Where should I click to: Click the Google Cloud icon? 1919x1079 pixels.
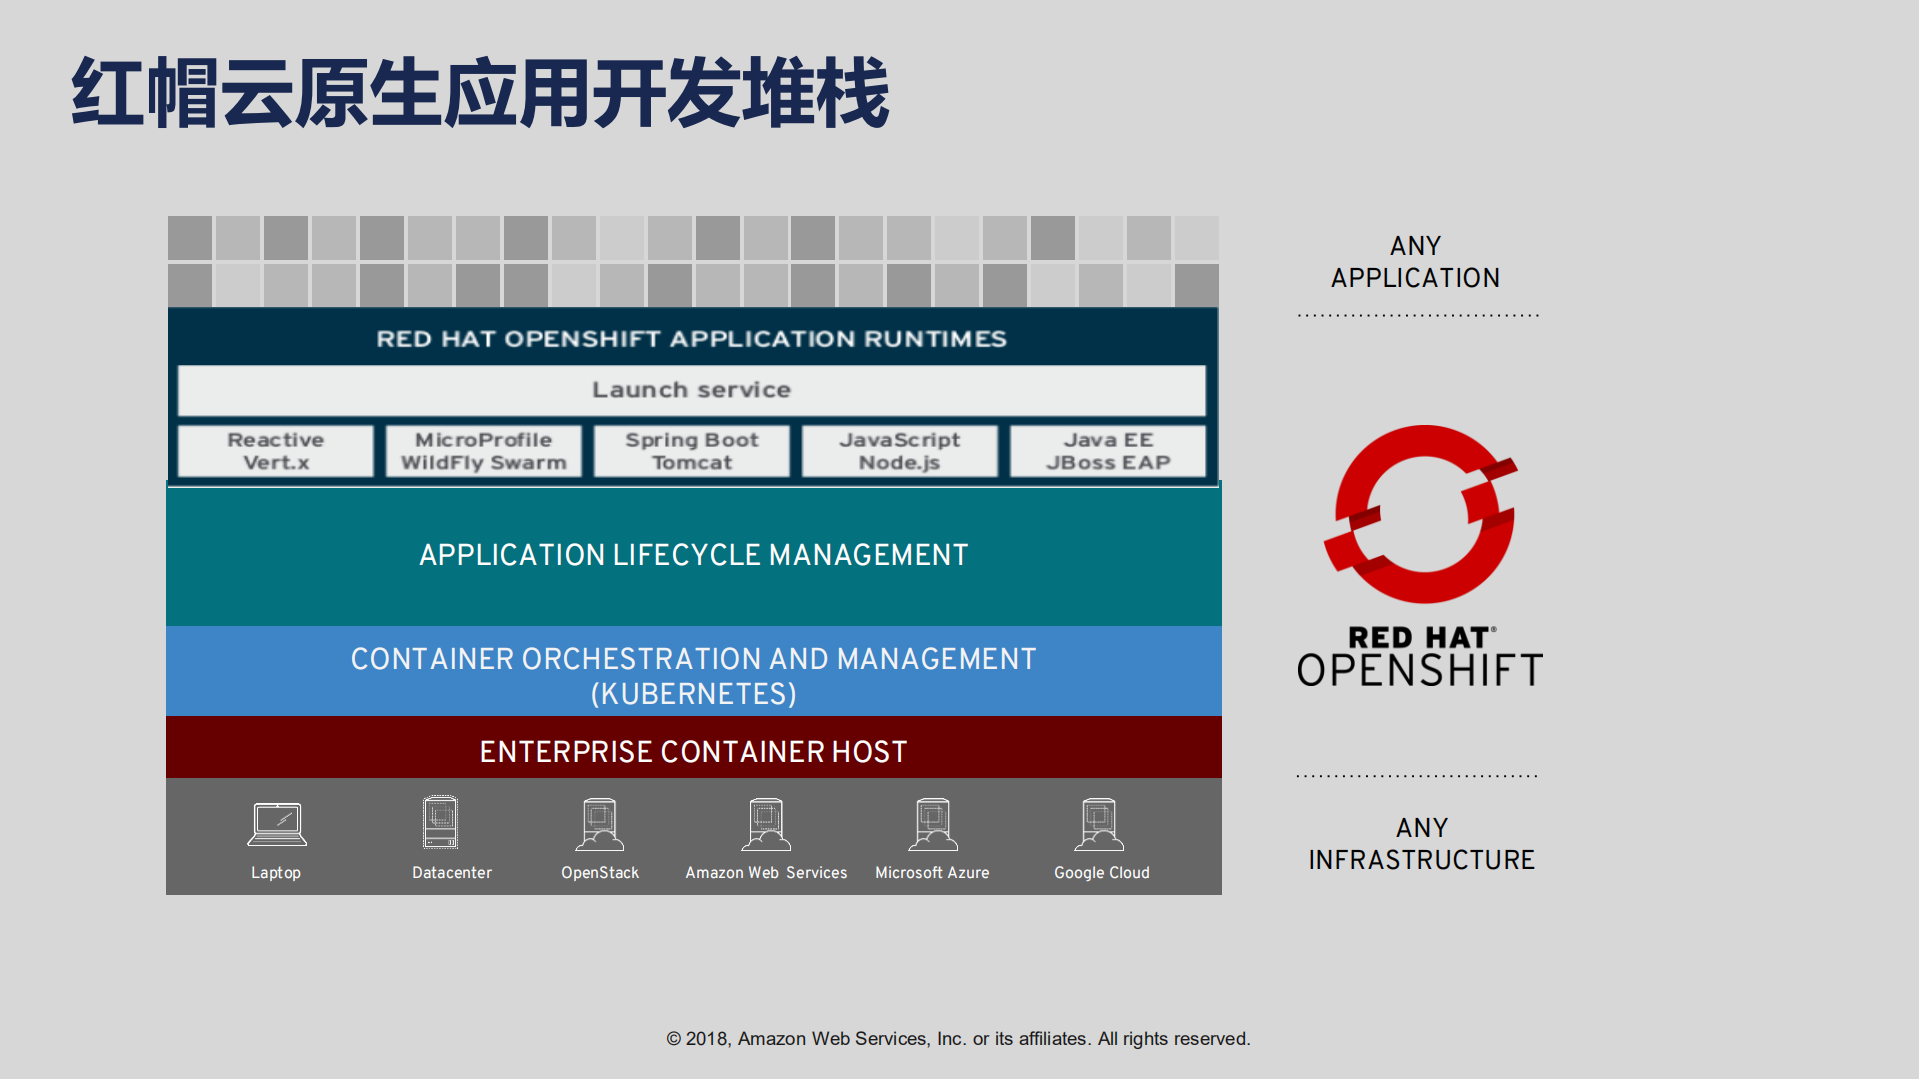(x=1098, y=822)
